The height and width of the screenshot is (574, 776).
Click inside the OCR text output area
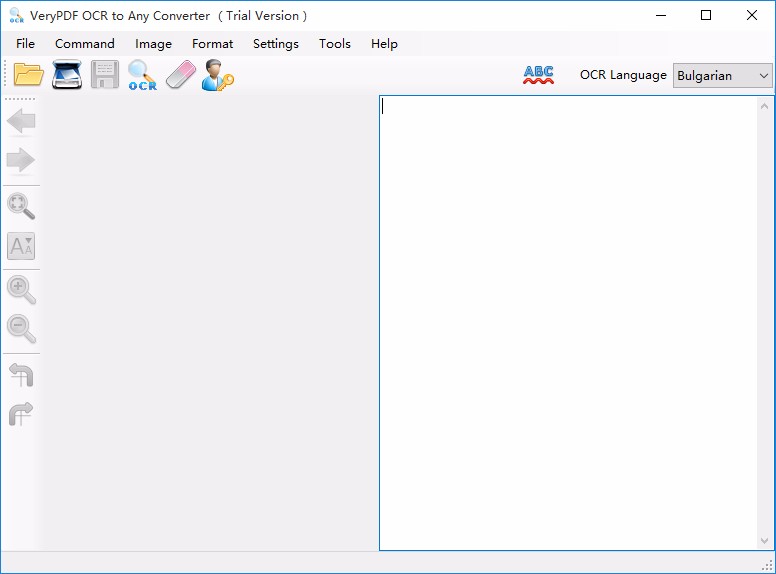pyautogui.click(x=568, y=323)
